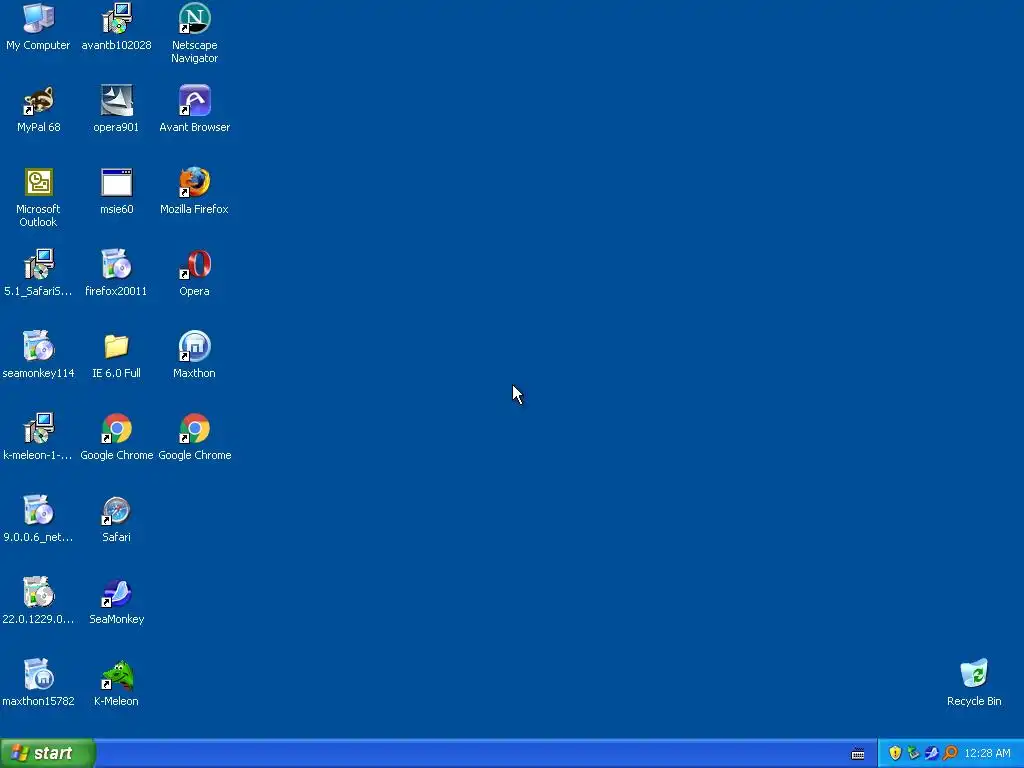Launch the Netscape Navigator shortcut

(x=195, y=18)
